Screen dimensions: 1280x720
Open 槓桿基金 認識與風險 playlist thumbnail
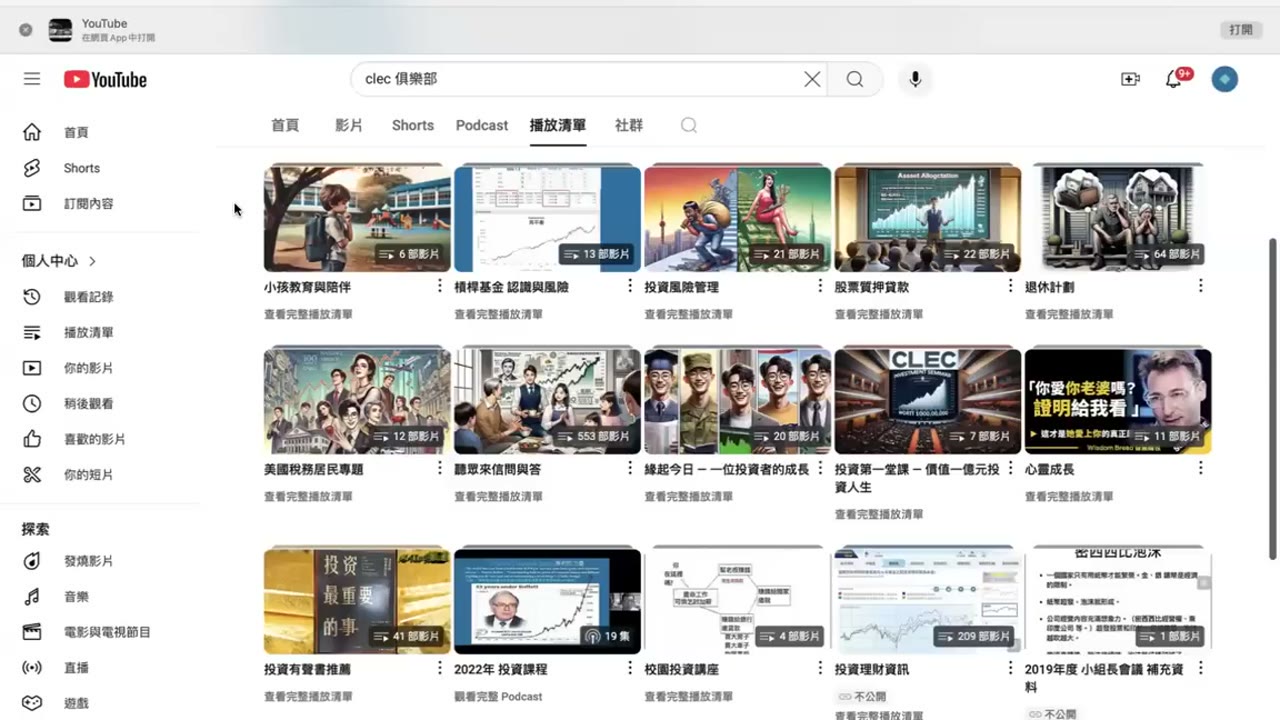coord(547,218)
